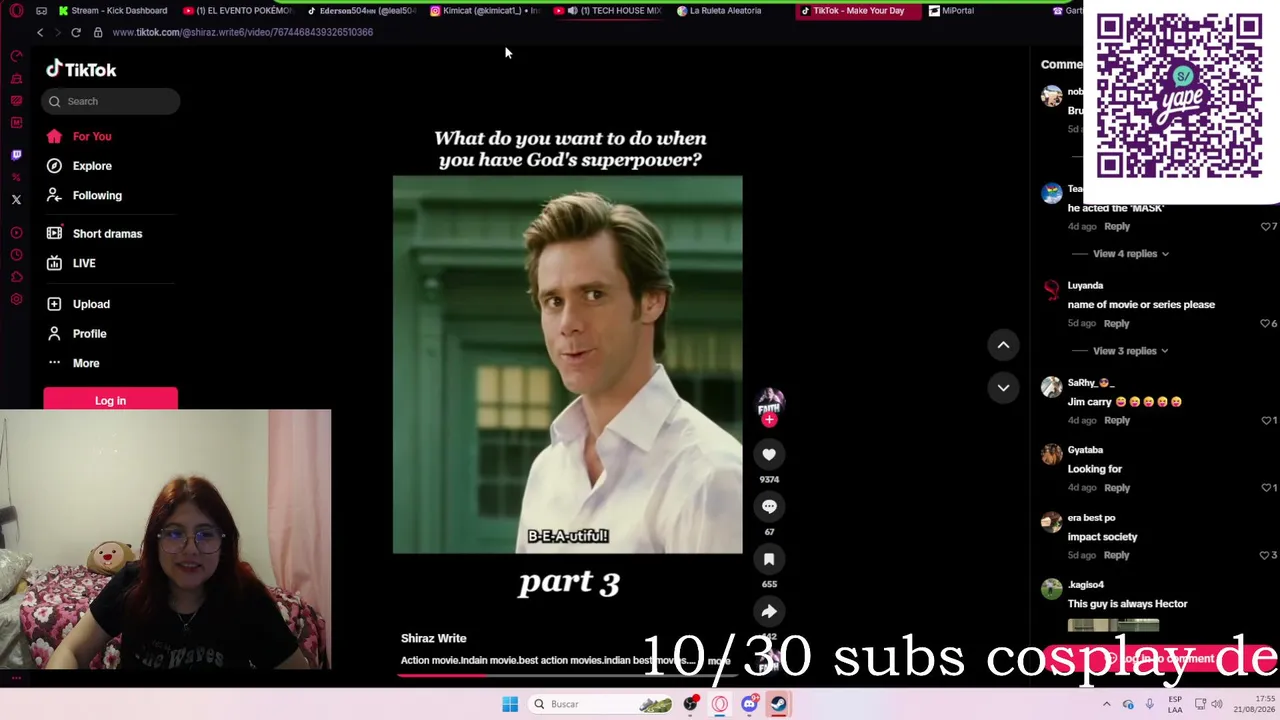
Task: Reply to the 'he acted the MASK' comment
Action: [1116, 227]
